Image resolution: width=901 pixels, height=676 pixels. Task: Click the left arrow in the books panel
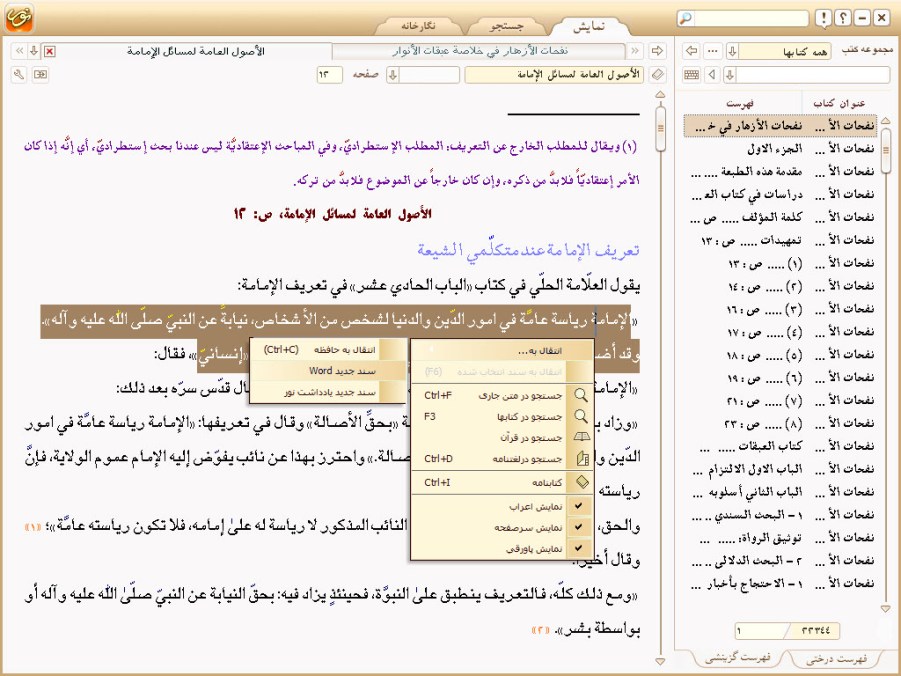[x=692, y=51]
